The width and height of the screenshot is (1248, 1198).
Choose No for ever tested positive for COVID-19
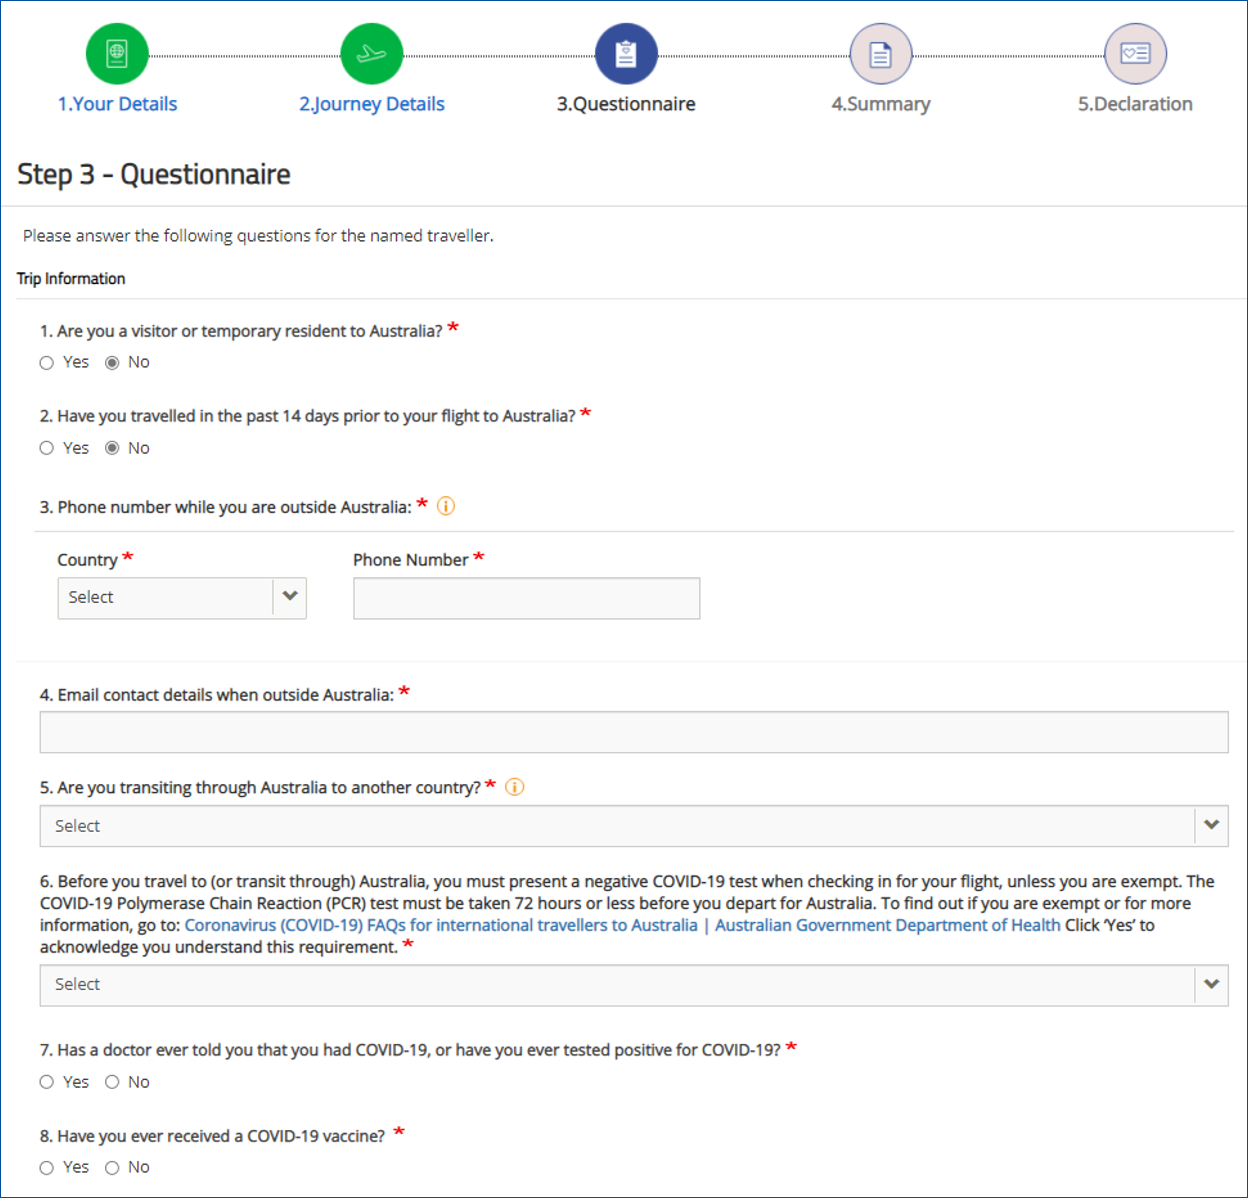click(x=112, y=1082)
